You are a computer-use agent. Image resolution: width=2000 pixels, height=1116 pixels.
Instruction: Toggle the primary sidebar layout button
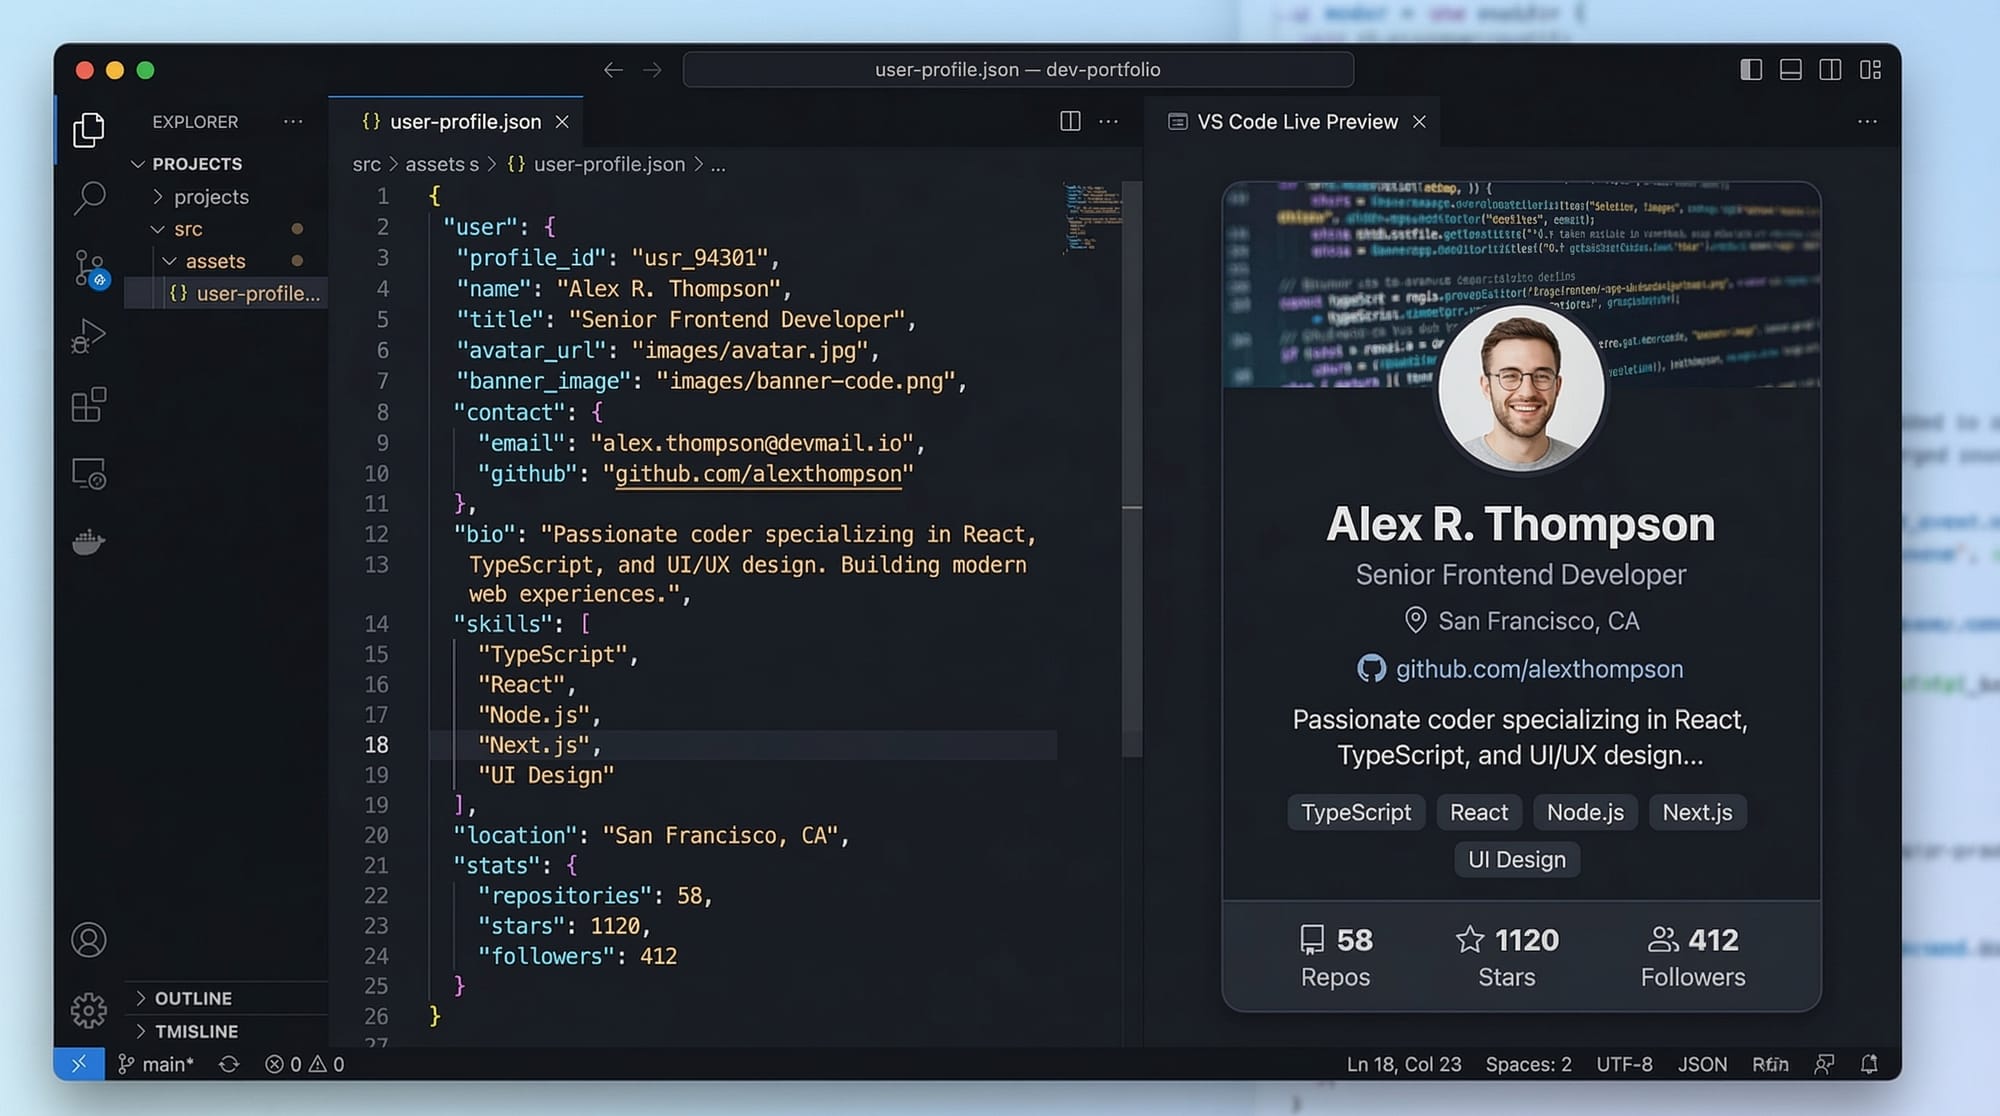click(1751, 70)
